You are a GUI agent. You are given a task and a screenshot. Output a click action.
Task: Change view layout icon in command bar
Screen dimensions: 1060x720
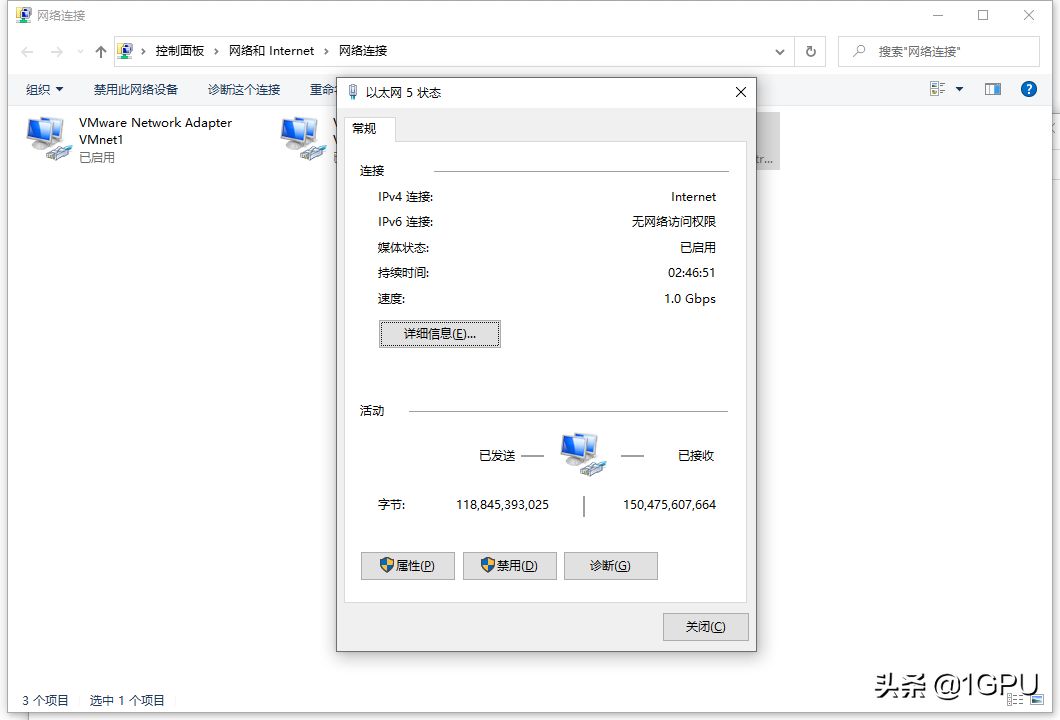click(x=937, y=89)
